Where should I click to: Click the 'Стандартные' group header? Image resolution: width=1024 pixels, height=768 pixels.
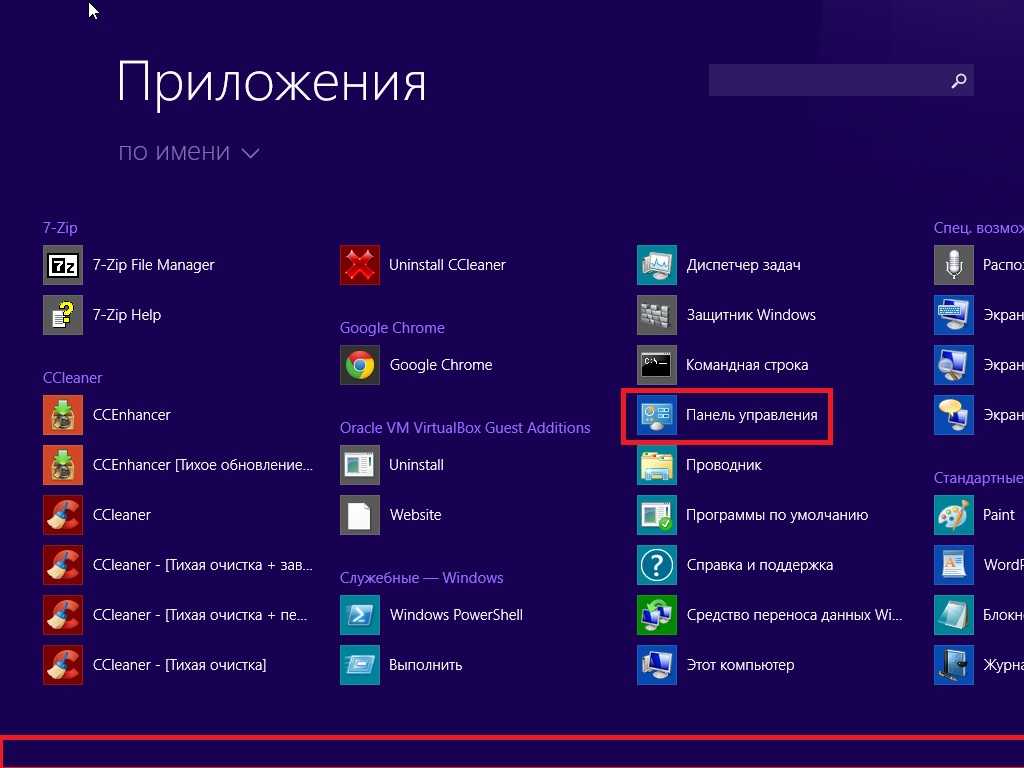coord(979,477)
